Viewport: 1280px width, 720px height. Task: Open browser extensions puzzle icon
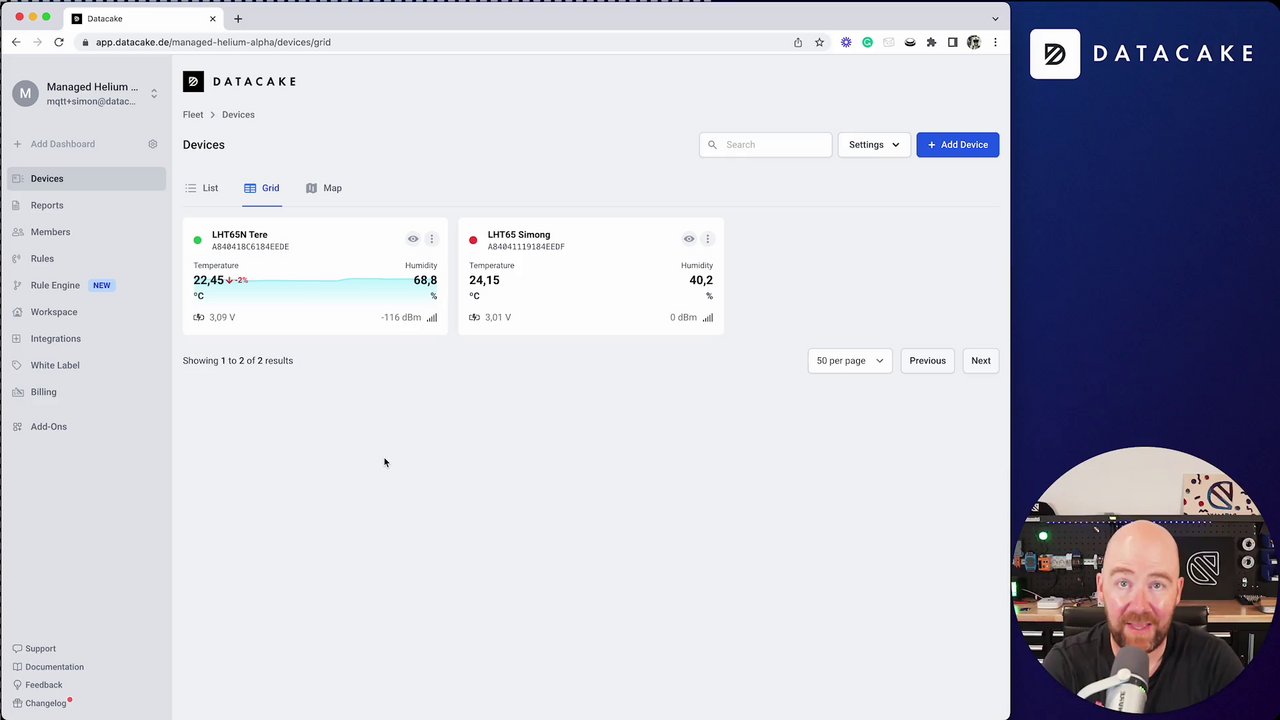coord(931,42)
